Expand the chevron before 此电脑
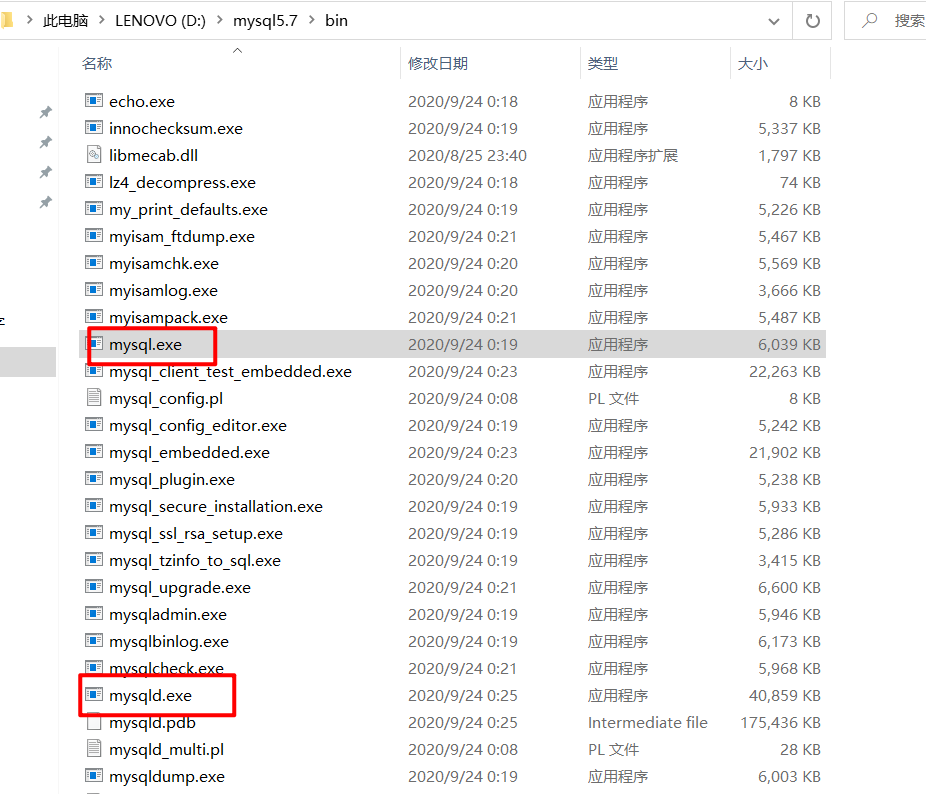This screenshot has height=794, width=926. pyautogui.click(x=30, y=20)
